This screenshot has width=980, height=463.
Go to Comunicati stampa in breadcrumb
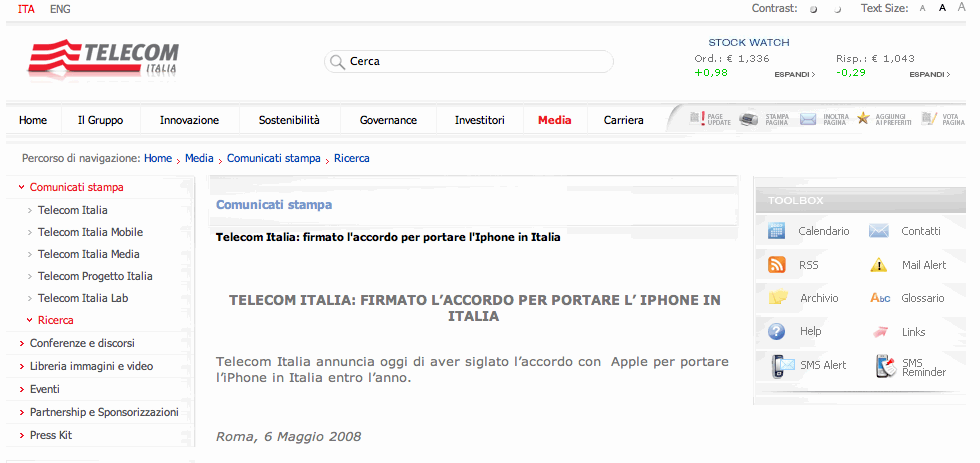[x=273, y=158]
